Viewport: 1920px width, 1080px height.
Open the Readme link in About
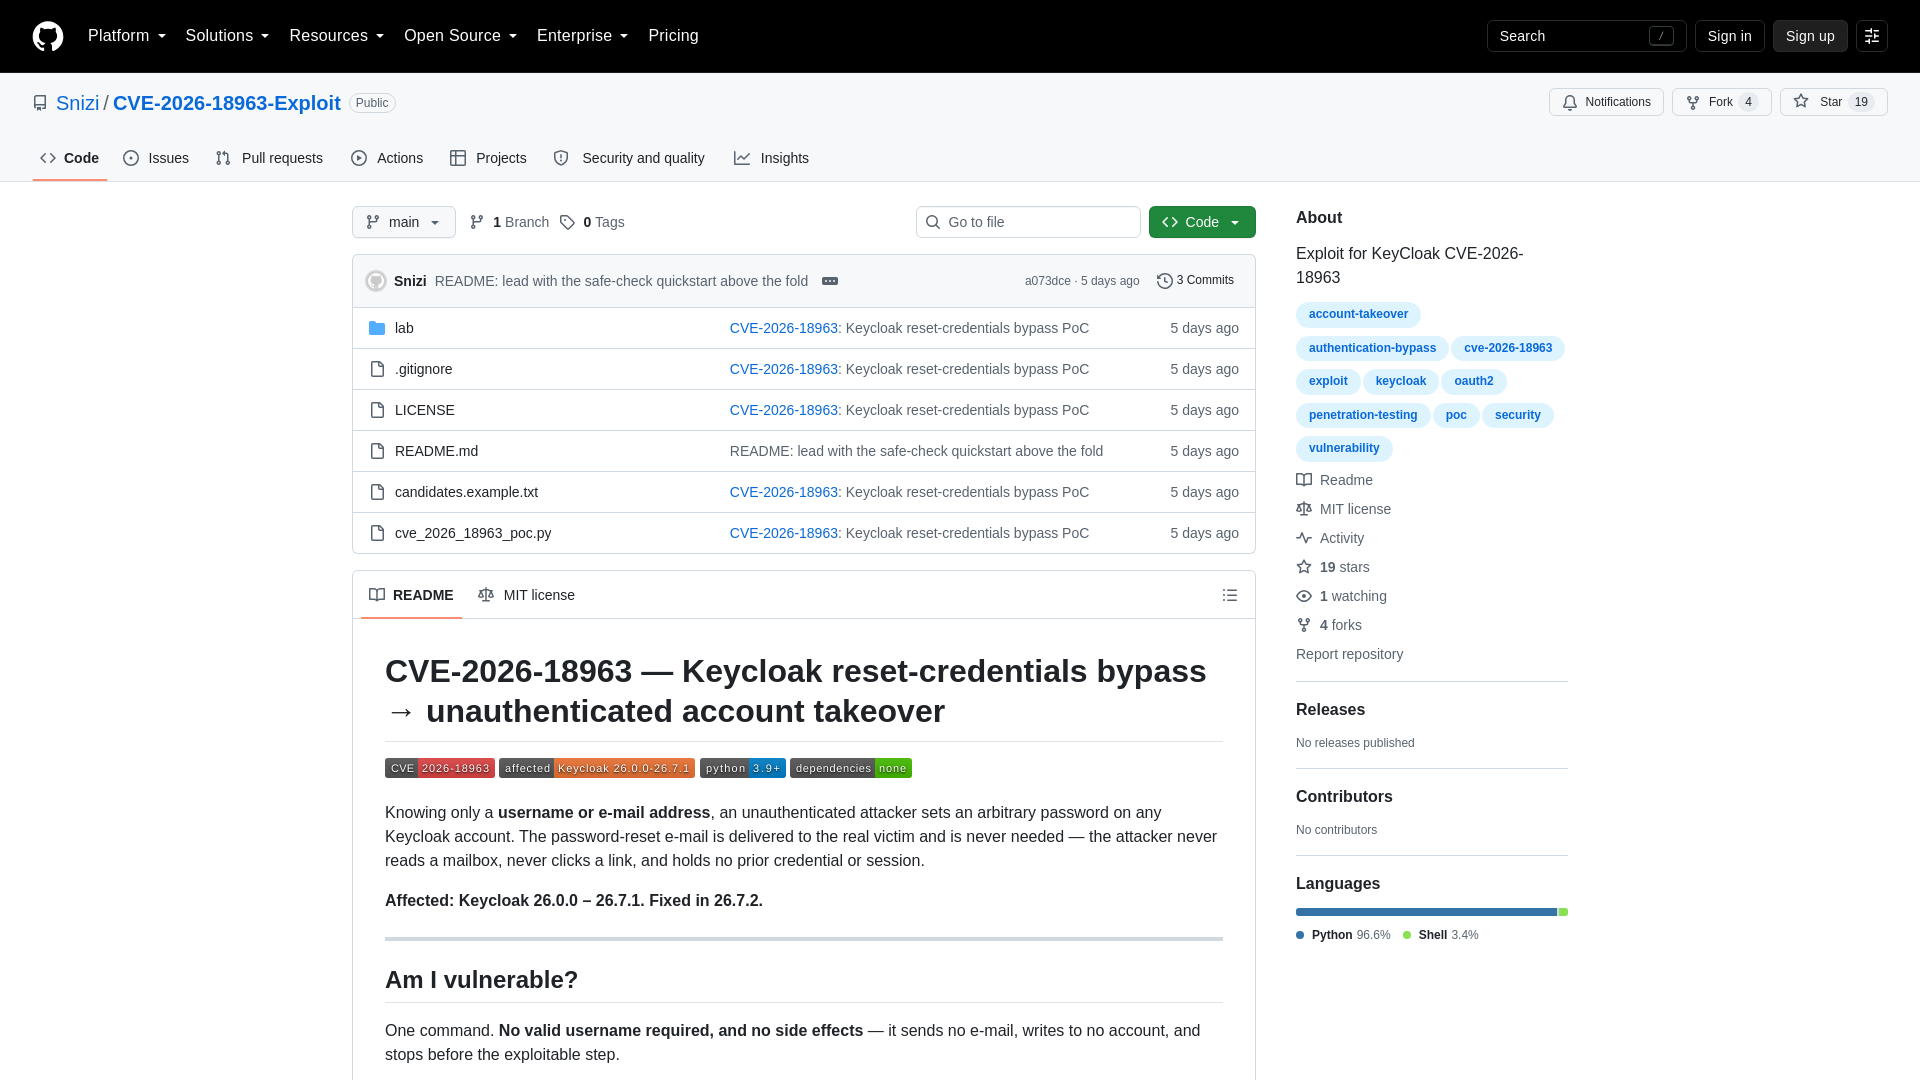1334,480
